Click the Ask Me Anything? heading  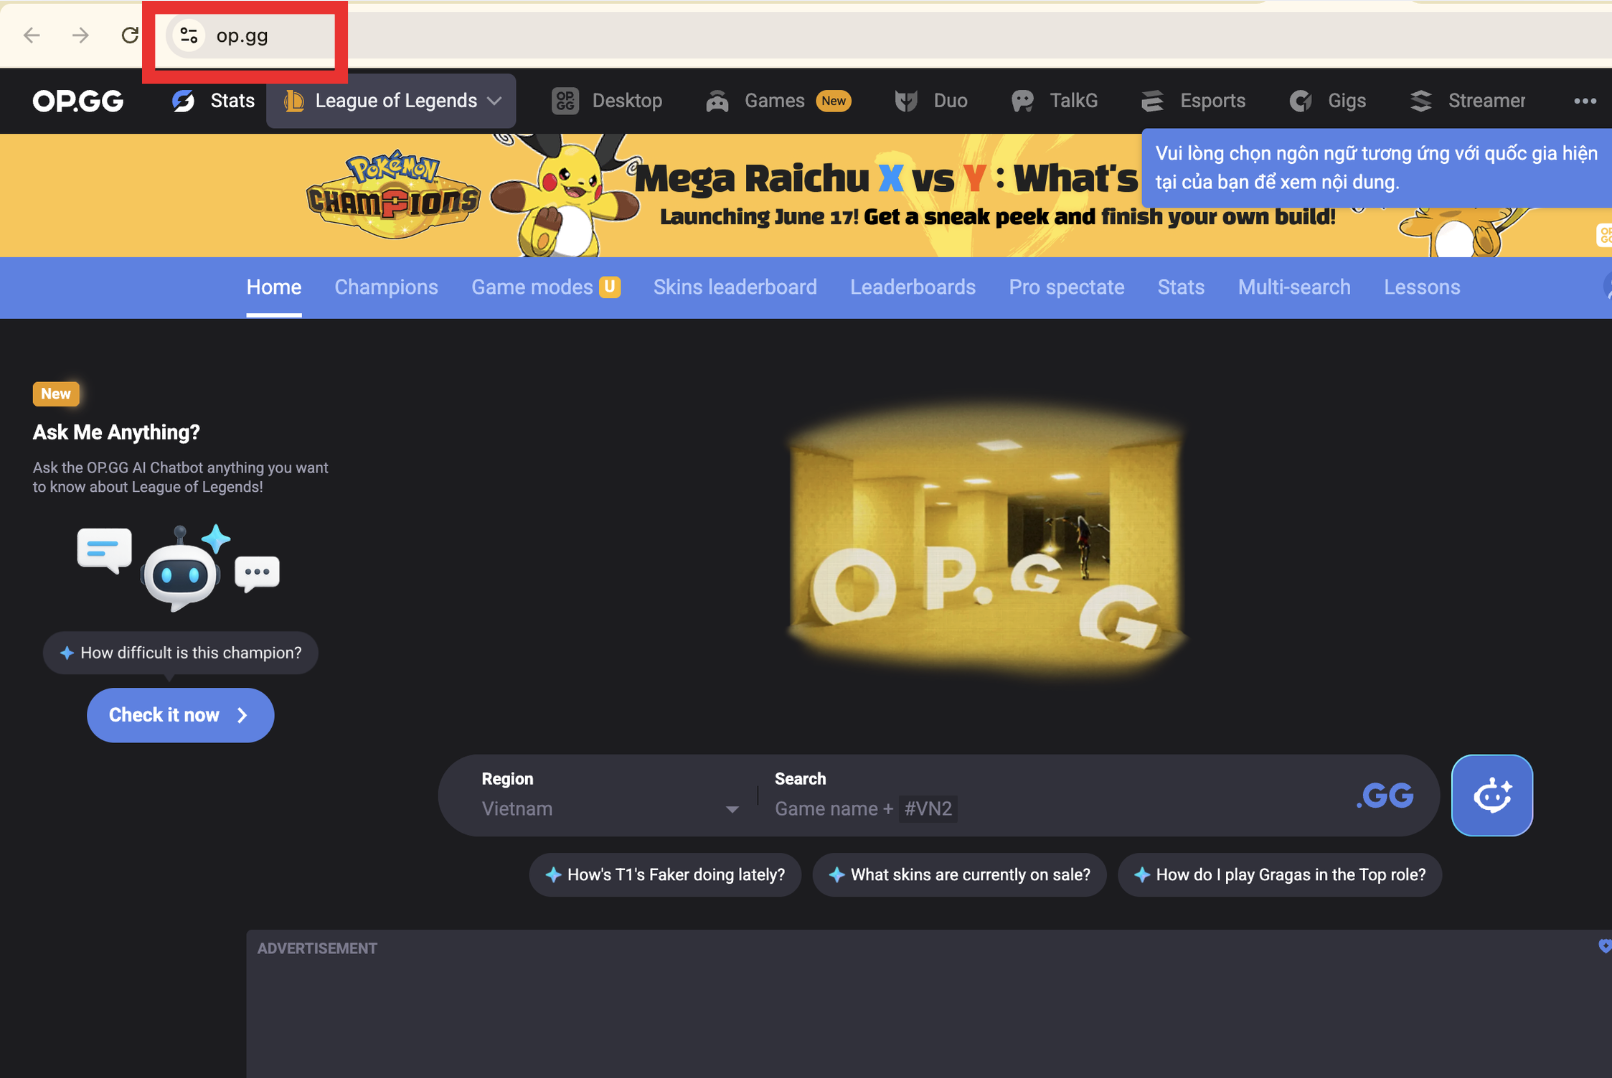click(116, 432)
